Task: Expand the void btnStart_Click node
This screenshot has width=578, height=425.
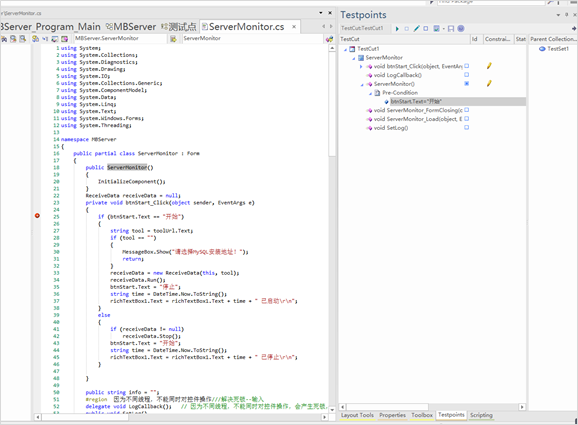Action: pos(361,66)
